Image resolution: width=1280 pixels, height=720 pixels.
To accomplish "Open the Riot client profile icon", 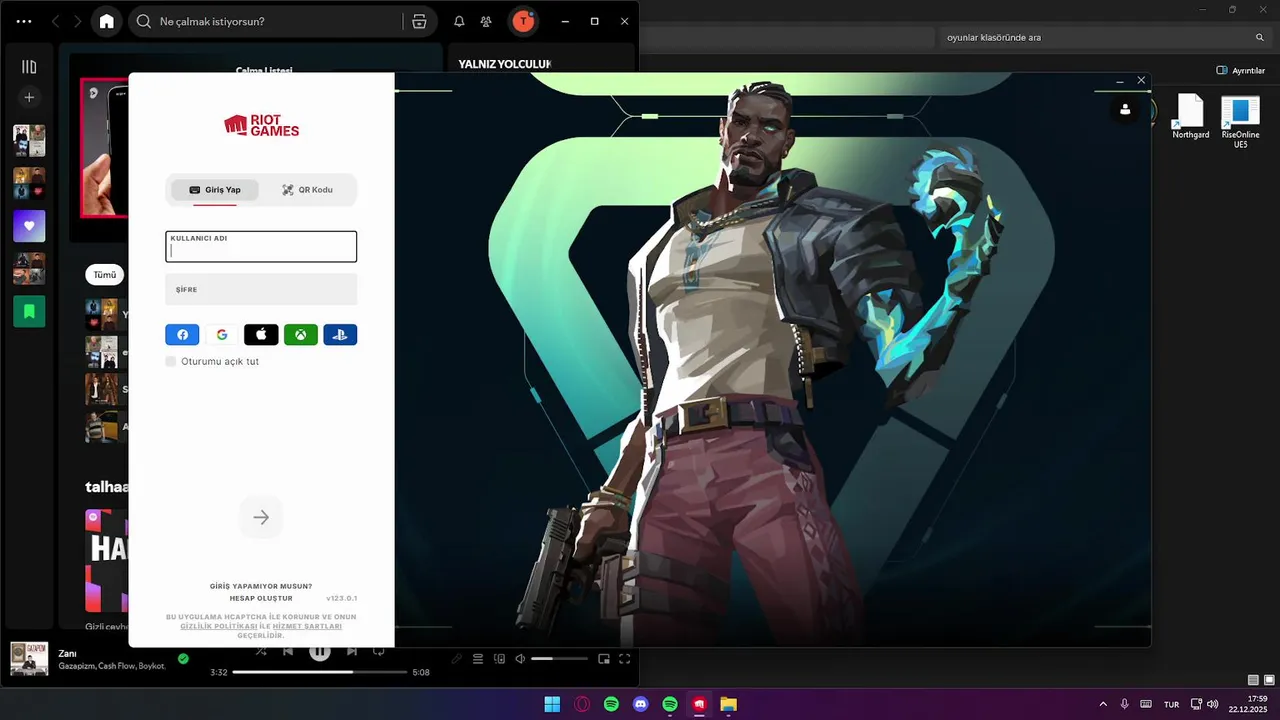I will pos(1125,109).
